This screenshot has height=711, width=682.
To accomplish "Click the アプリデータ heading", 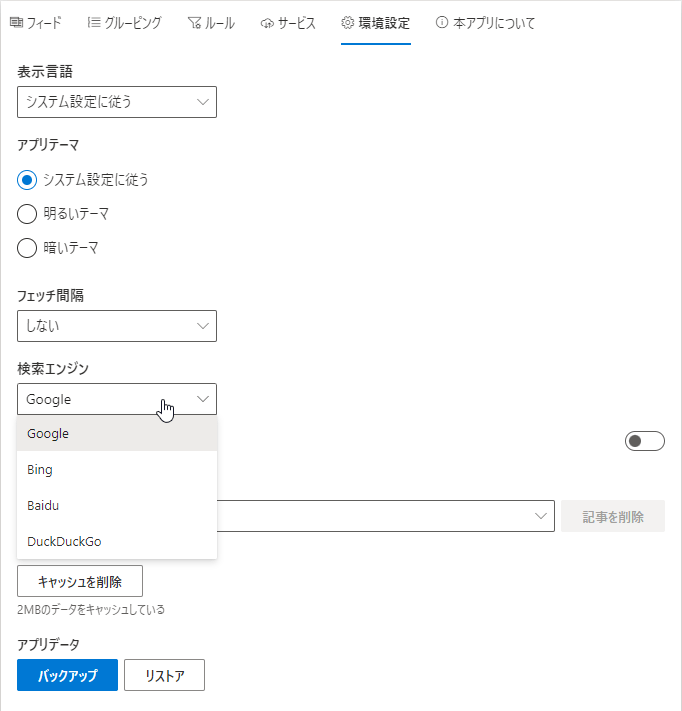I will (49, 644).
